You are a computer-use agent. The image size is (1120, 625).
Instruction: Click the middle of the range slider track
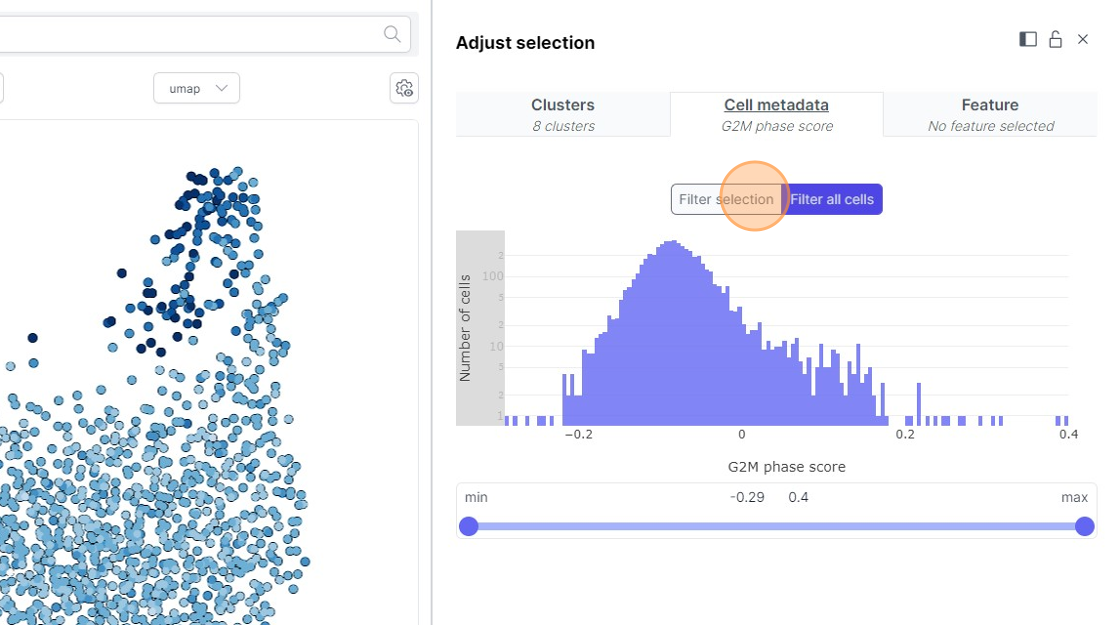click(x=776, y=526)
